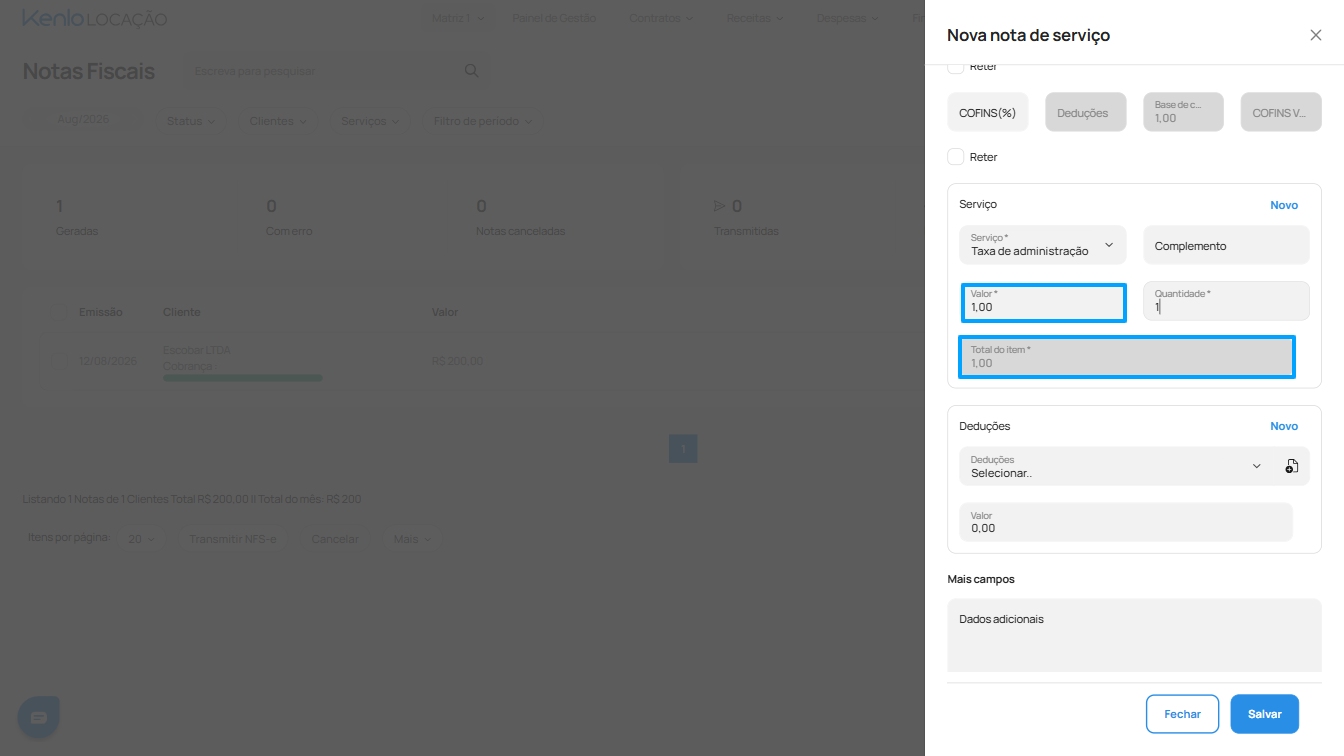Open the Clientes filter dropdown

(x=278, y=121)
